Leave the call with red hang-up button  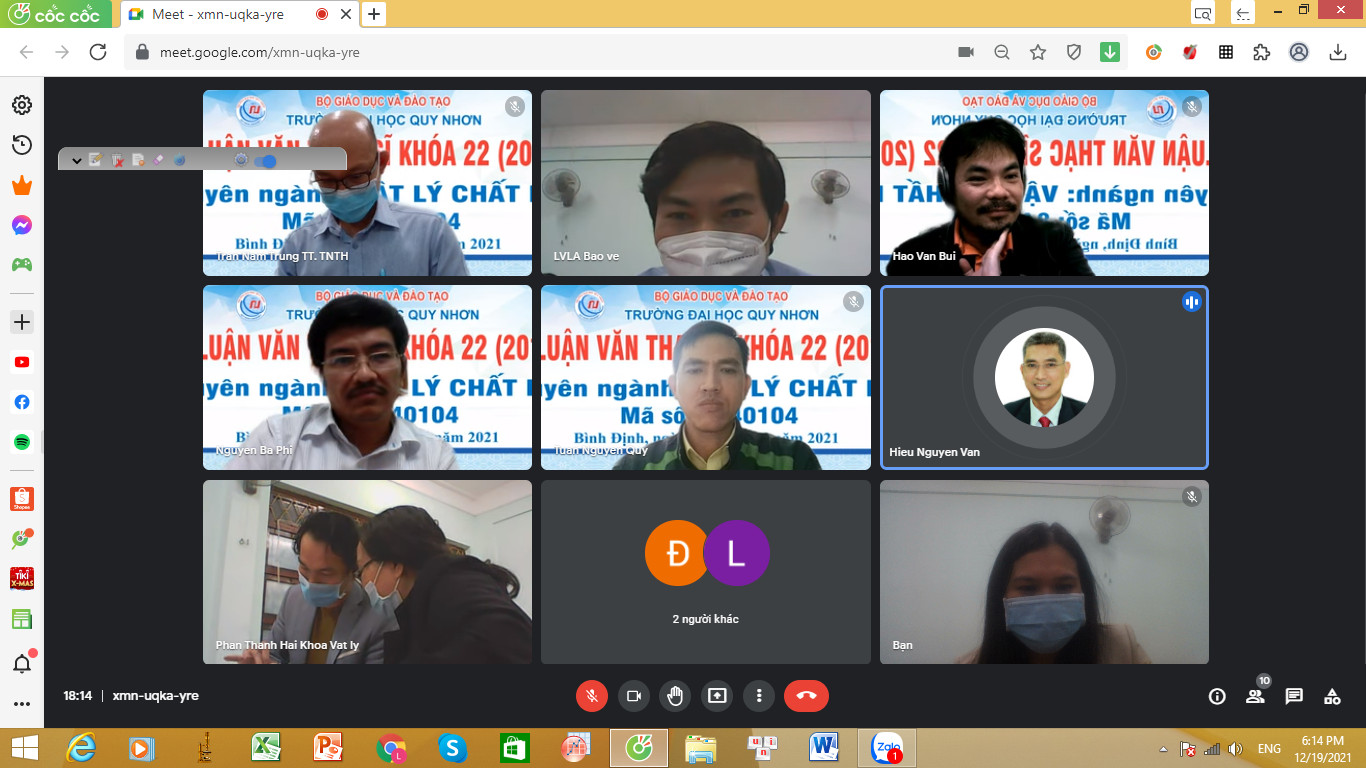[806, 696]
